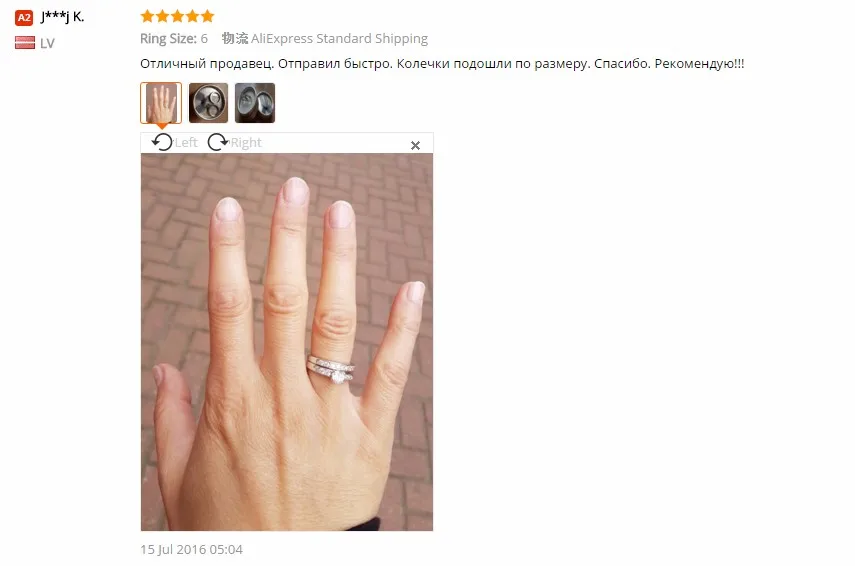Viewport: 855px width, 566px height.
Task: Click the Latvia flag icon
Action: tap(25, 43)
